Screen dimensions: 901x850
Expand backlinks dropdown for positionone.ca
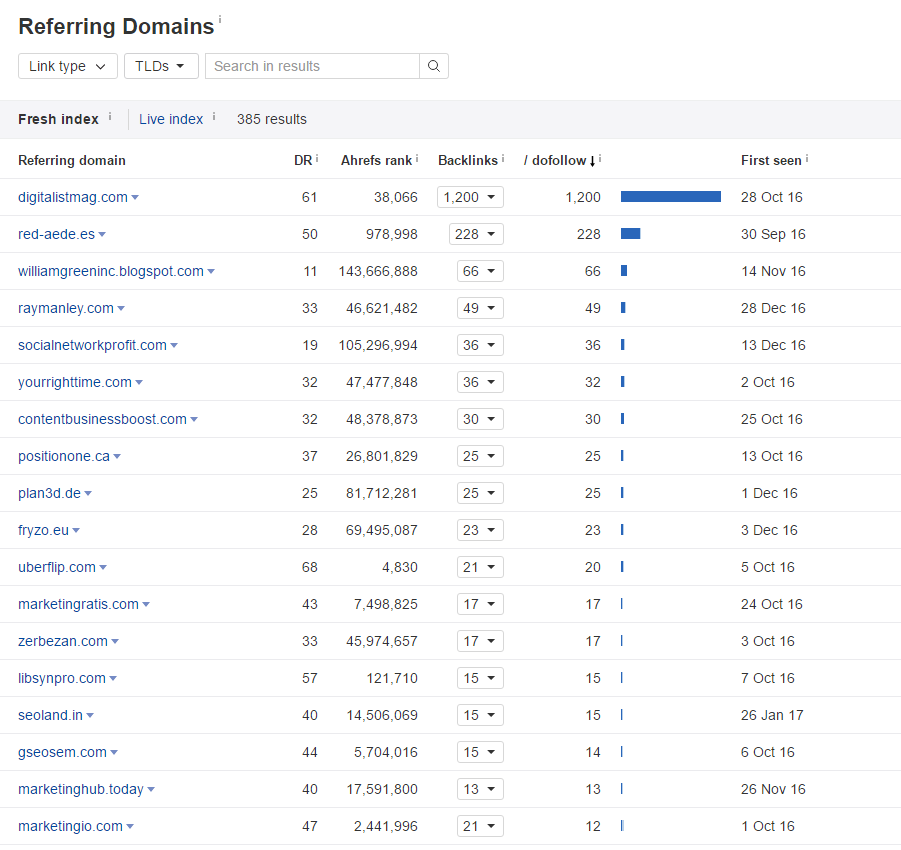[x=480, y=456]
